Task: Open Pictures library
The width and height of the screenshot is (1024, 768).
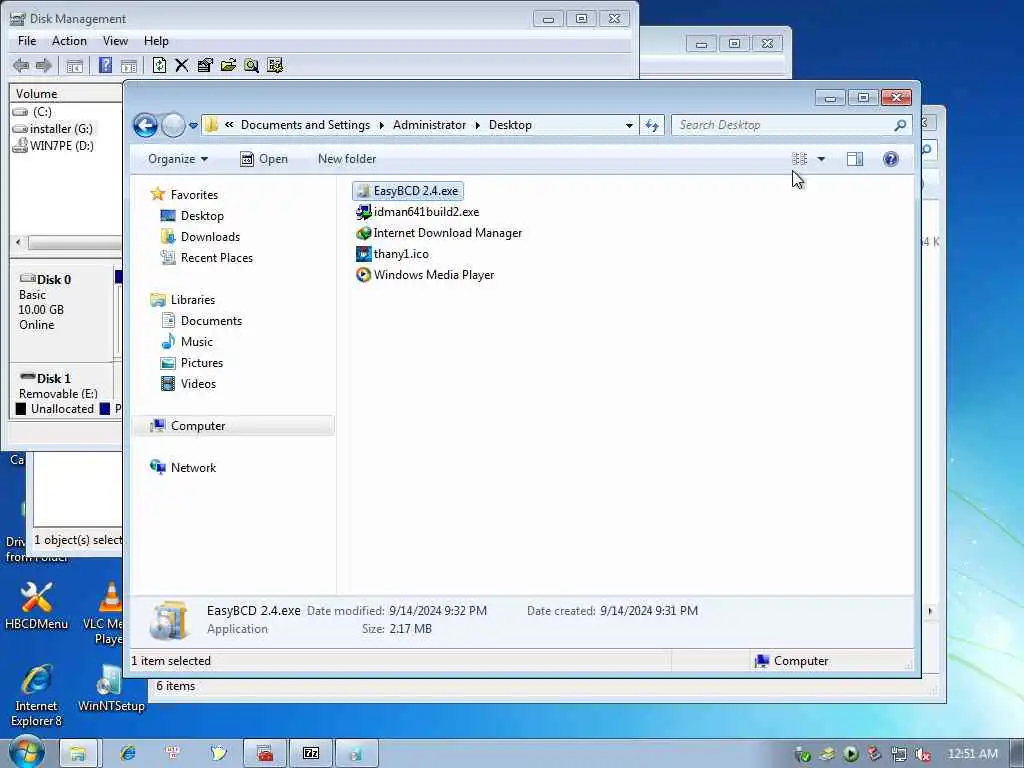Action: (x=192, y=362)
